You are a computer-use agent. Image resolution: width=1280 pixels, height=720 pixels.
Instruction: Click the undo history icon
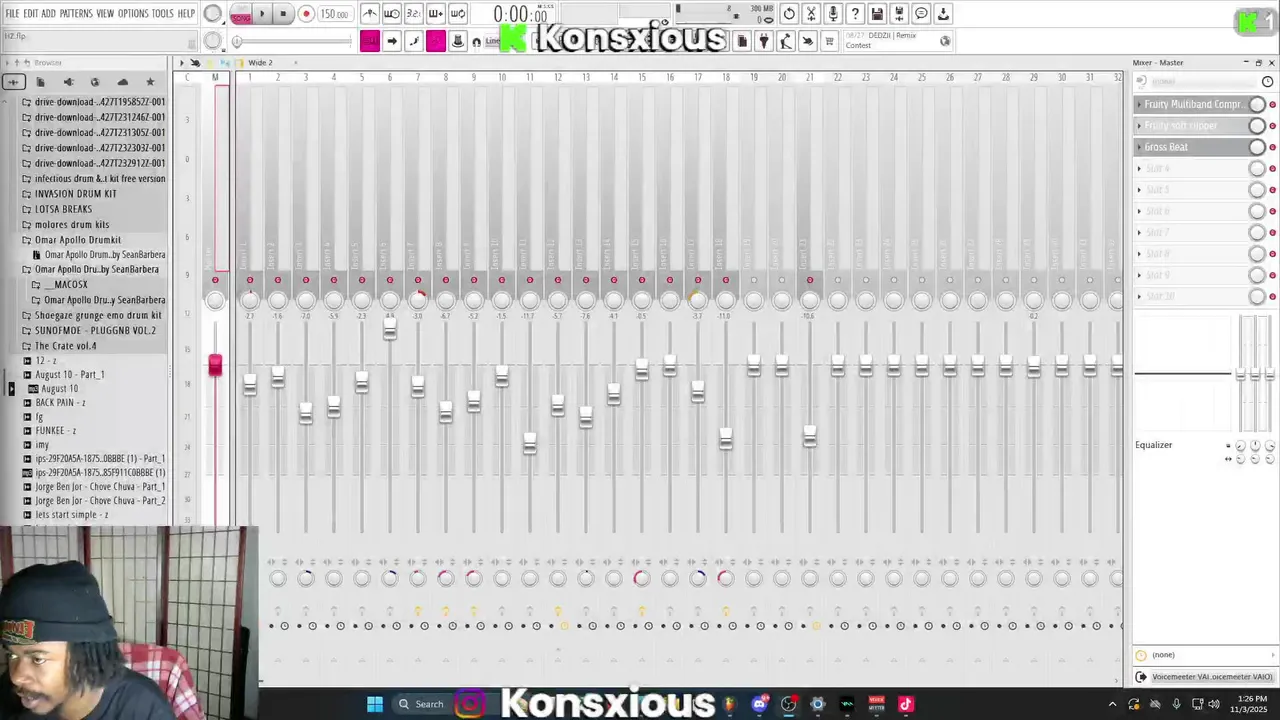(789, 14)
